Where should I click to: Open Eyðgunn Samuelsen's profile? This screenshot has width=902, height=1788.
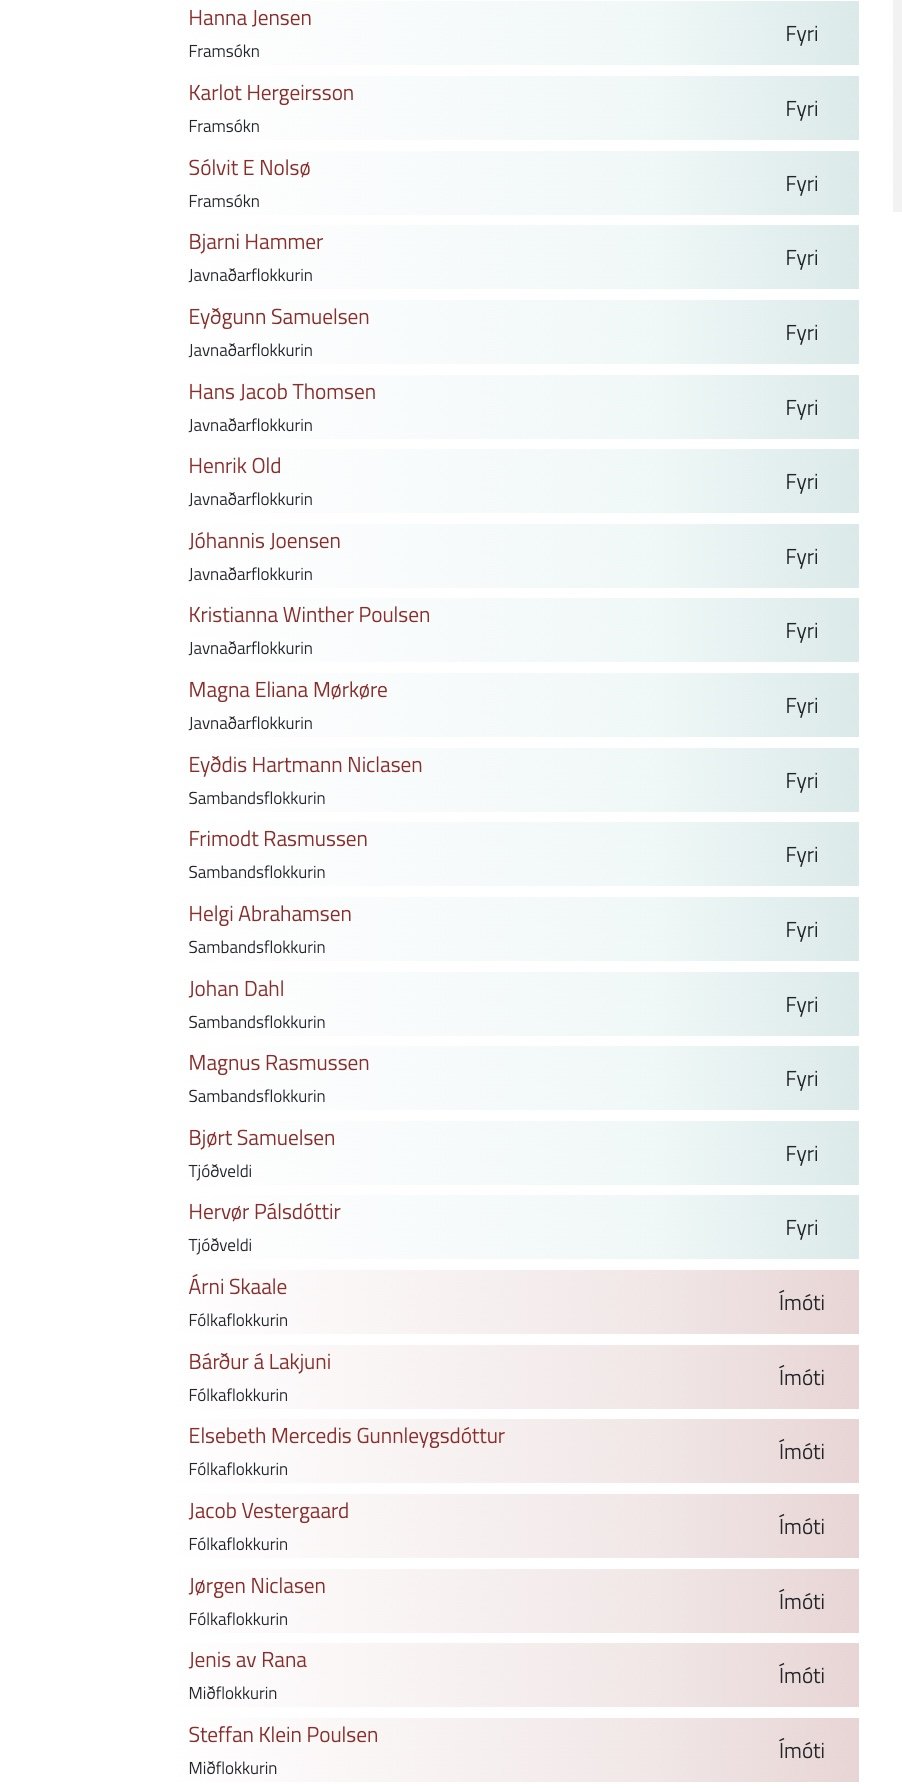click(279, 317)
